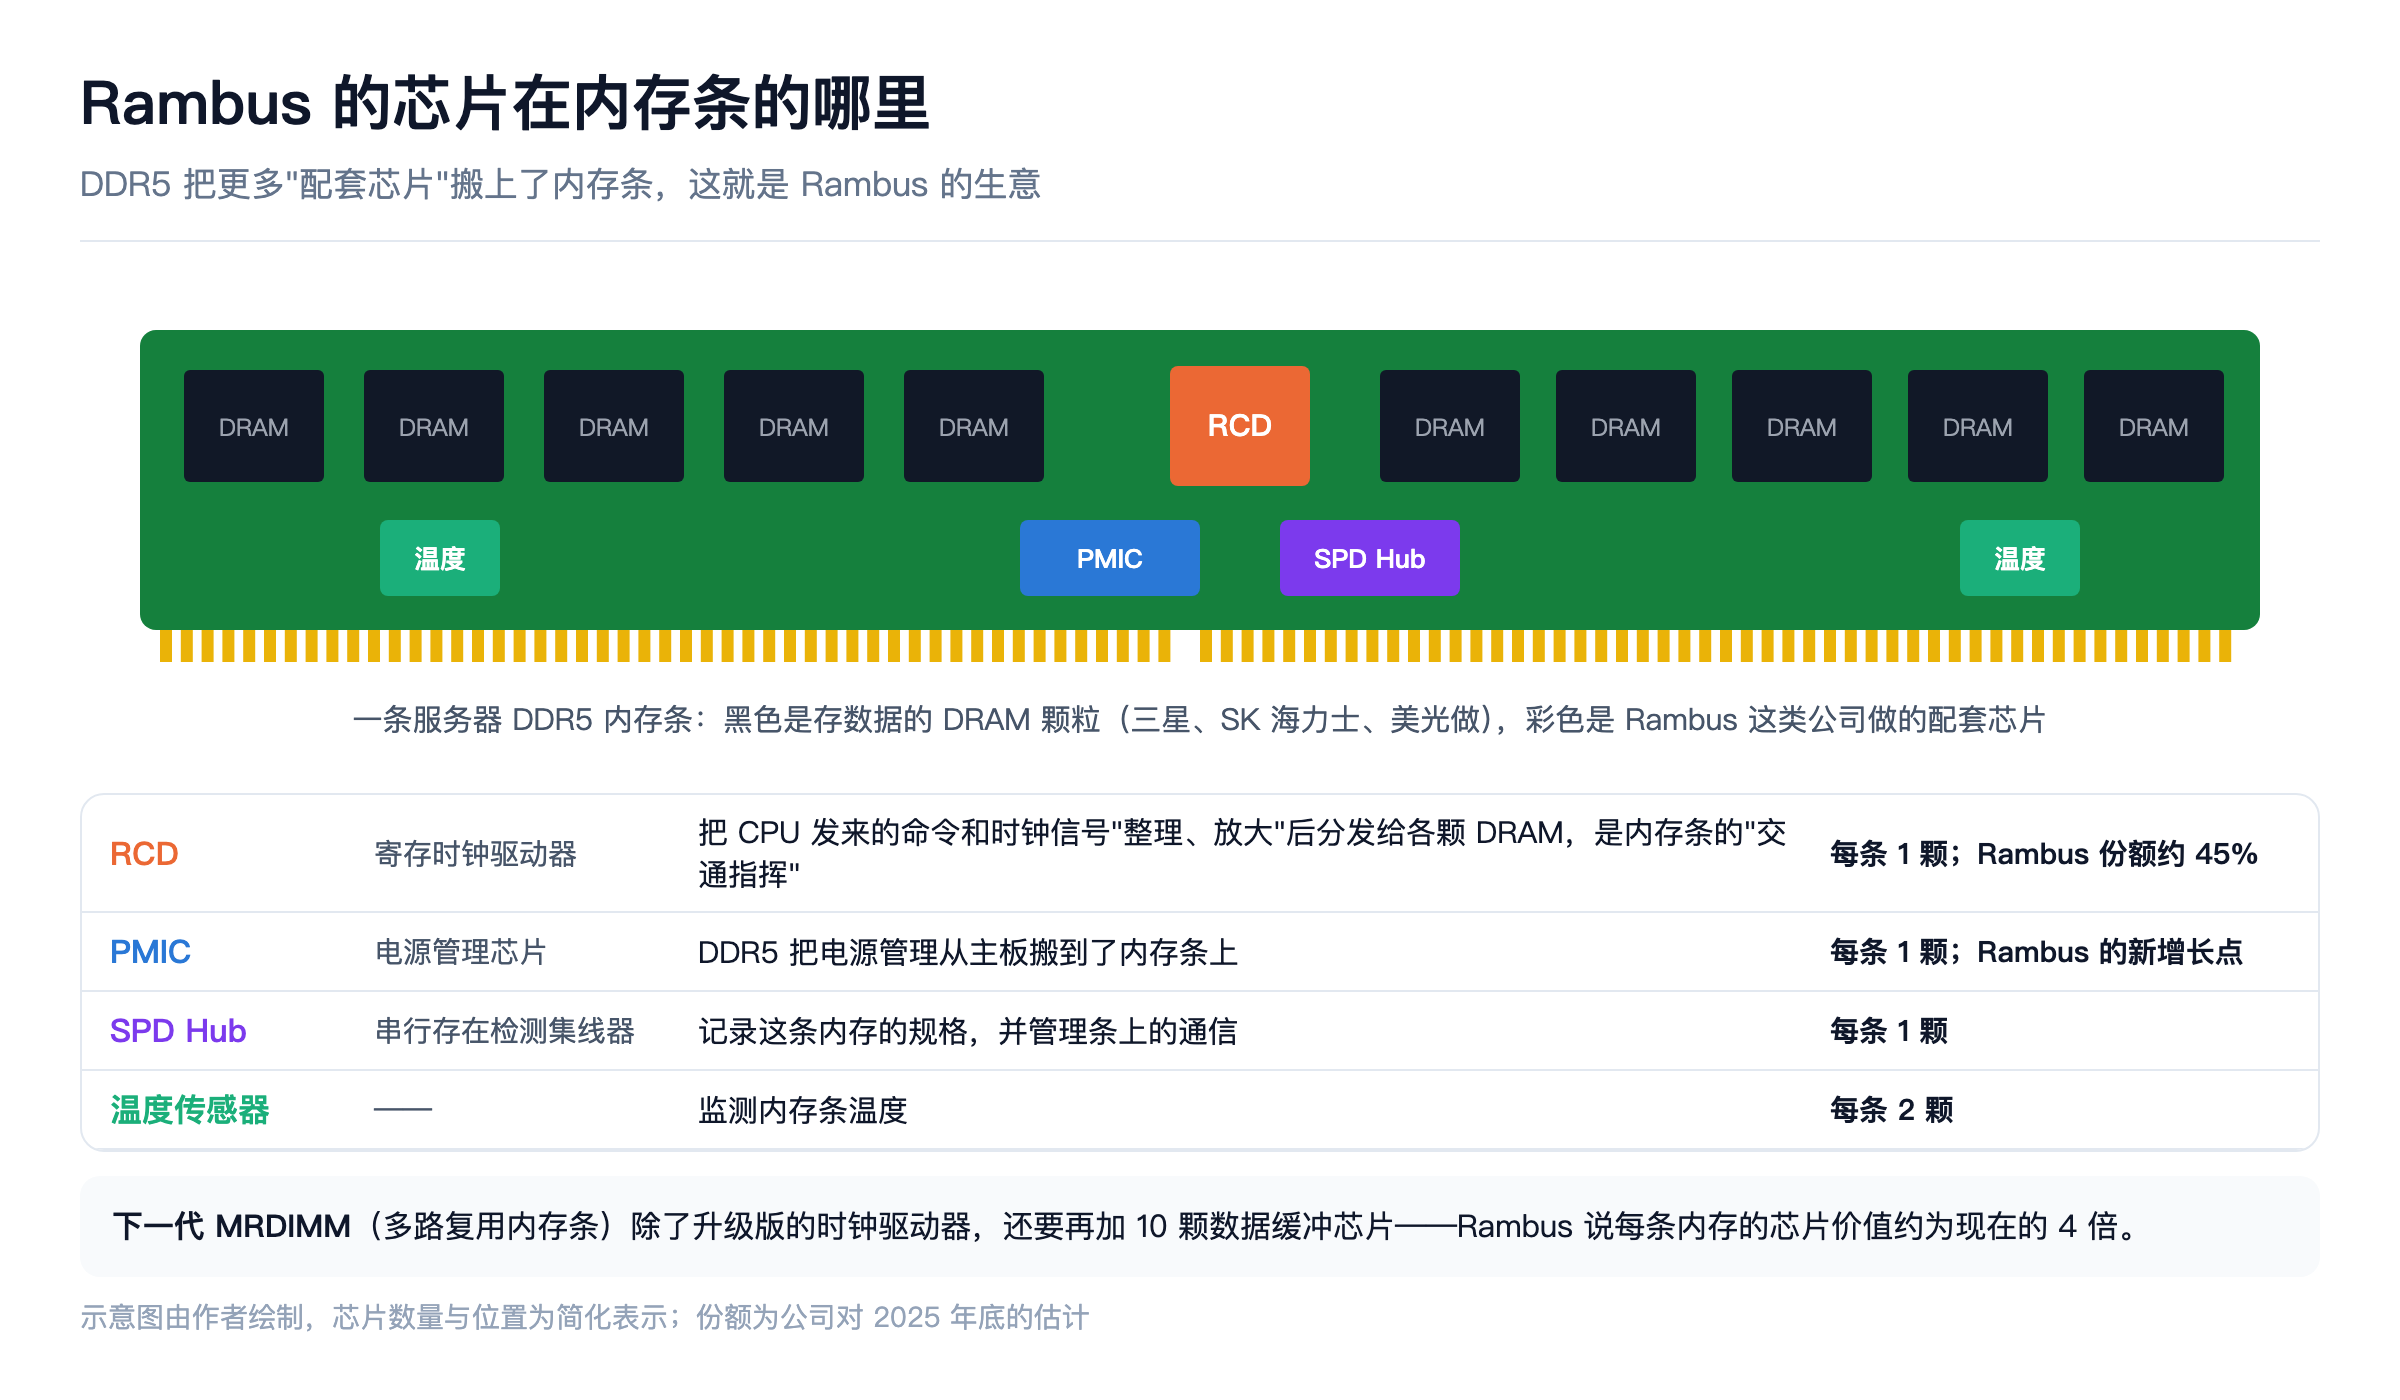Click the '每条 2 颗' cell

pyautogui.click(x=1891, y=1110)
